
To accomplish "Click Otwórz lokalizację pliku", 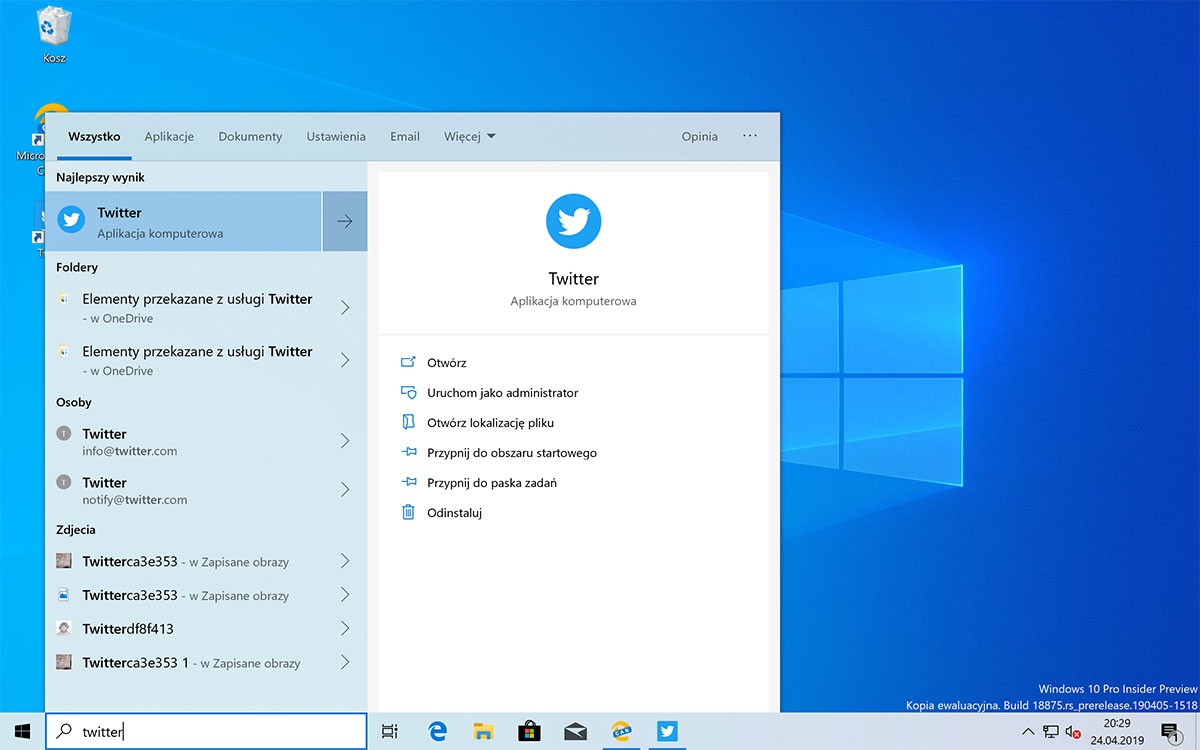I will click(490, 423).
